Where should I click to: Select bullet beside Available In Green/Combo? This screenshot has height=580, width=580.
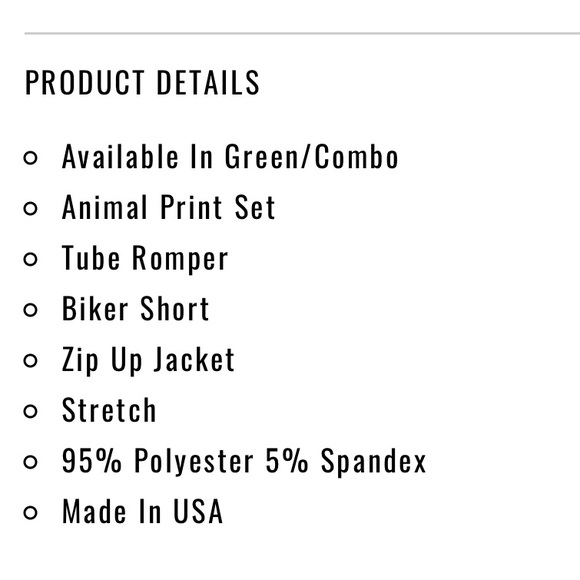(x=30, y=158)
